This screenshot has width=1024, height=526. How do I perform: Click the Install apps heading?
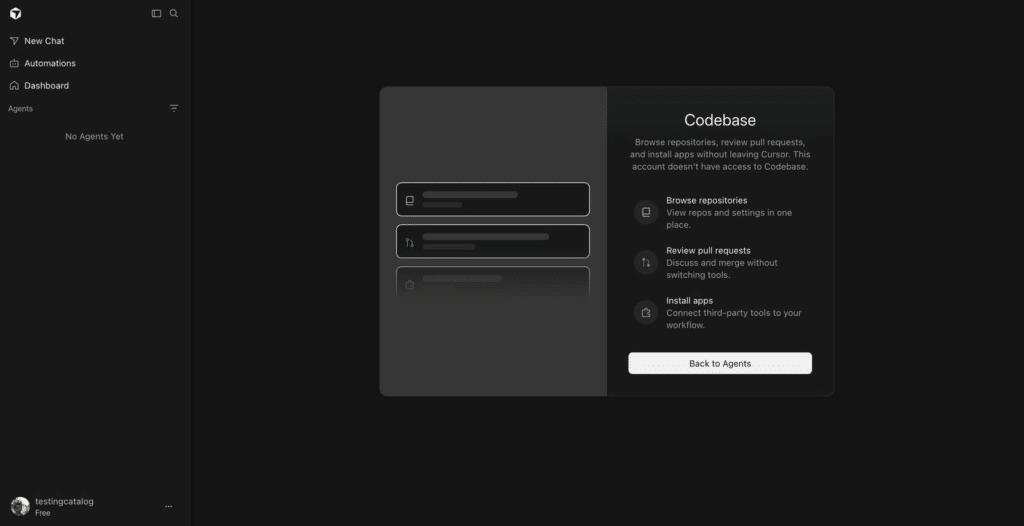690,301
